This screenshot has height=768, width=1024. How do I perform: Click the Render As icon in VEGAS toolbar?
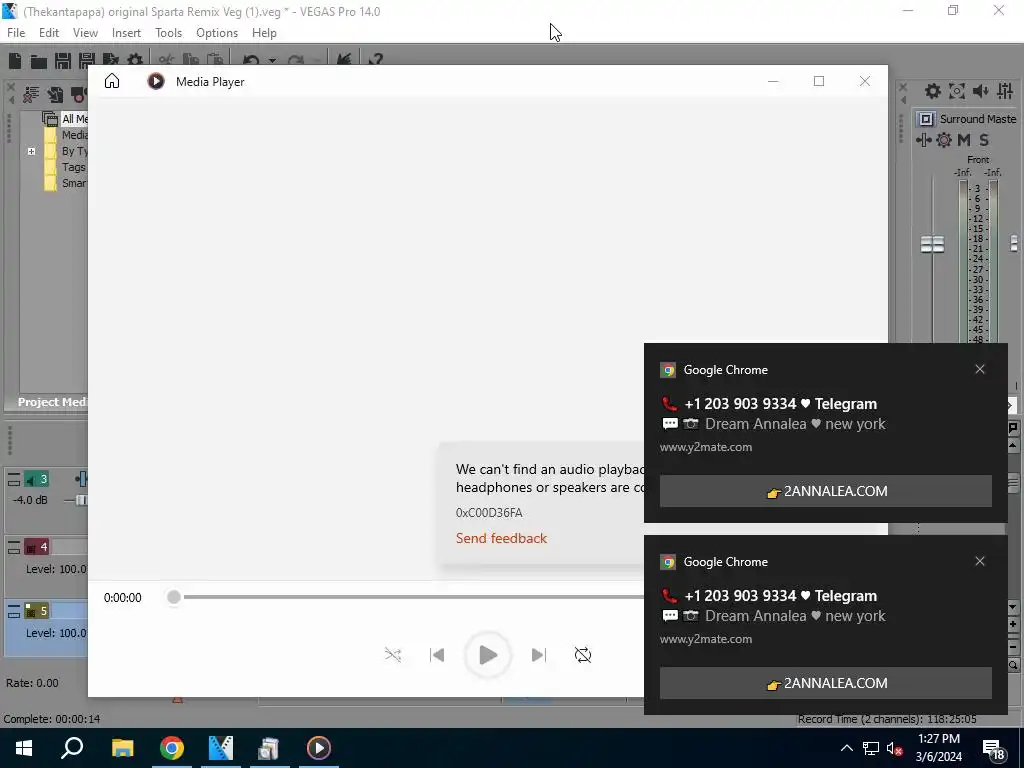click(x=110, y=61)
